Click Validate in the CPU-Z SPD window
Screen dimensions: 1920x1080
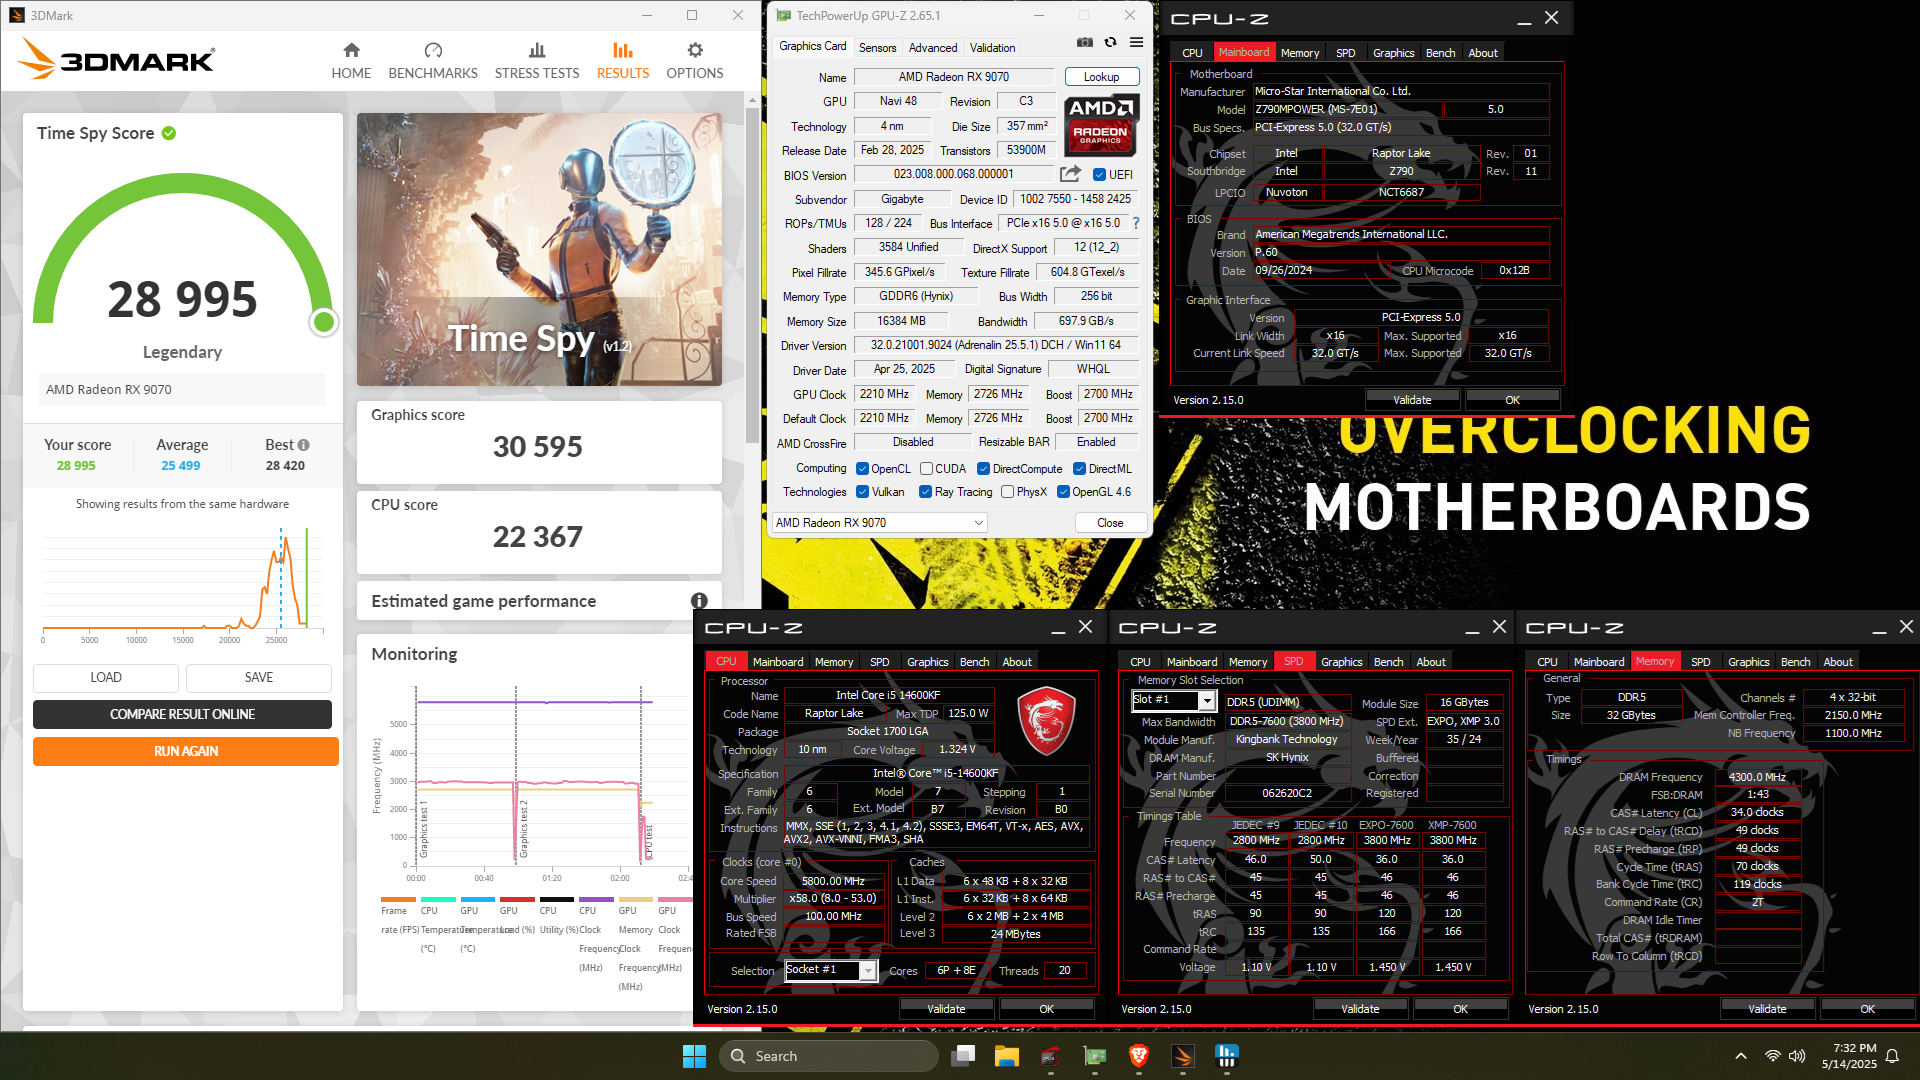tap(1359, 1009)
